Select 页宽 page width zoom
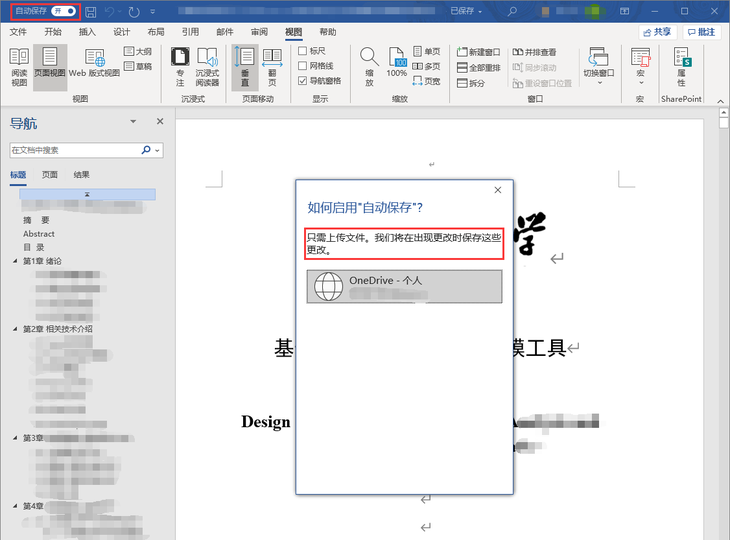730x540 pixels. pyautogui.click(x=426, y=81)
